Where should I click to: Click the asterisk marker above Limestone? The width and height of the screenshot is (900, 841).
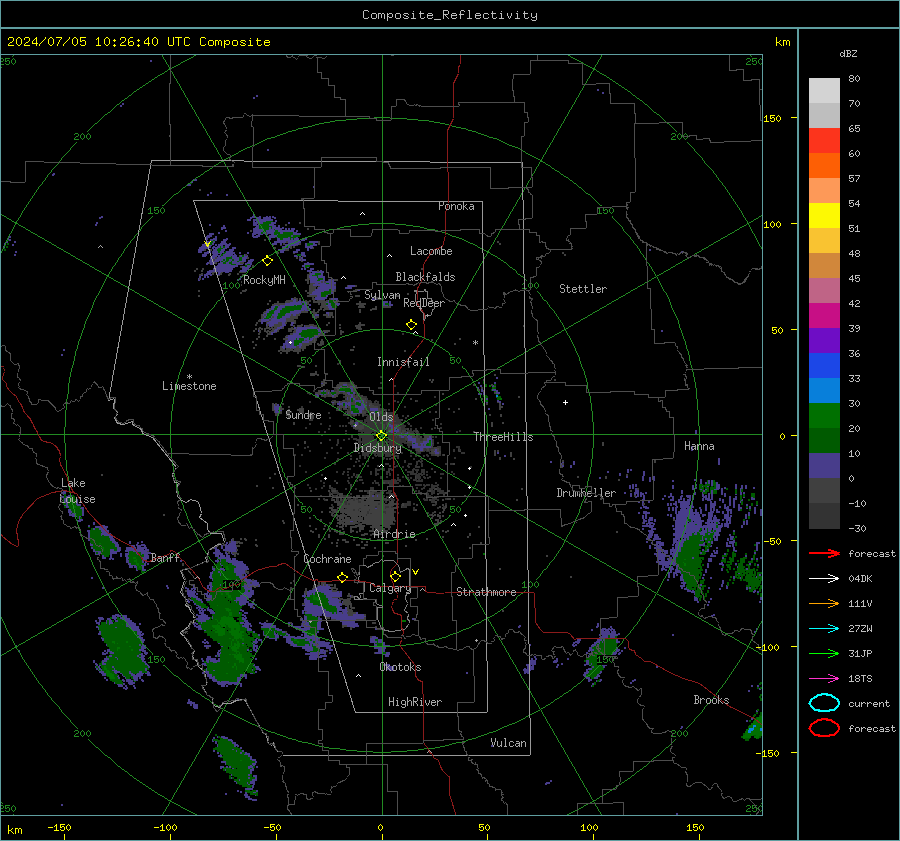(x=189, y=377)
